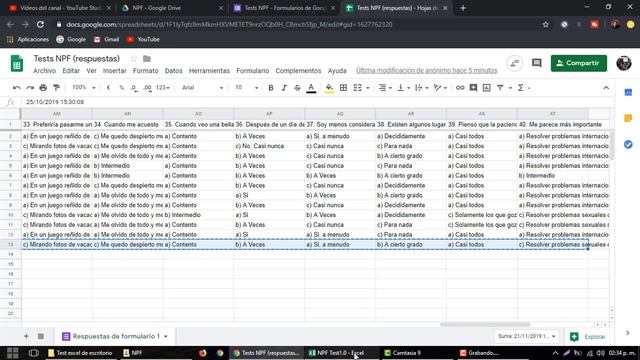Open vertical align options
The width and height of the screenshot is (640, 360).
403,88
